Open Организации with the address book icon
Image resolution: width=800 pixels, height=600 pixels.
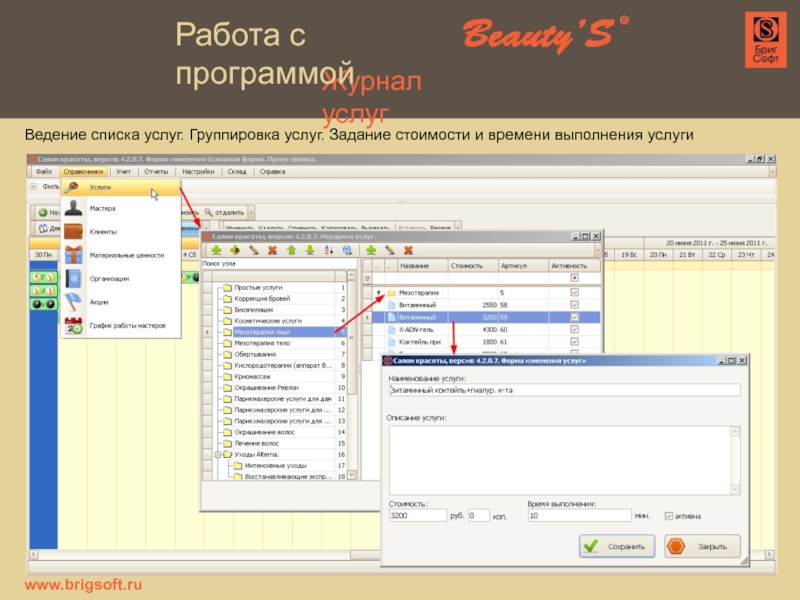(x=120, y=279)
